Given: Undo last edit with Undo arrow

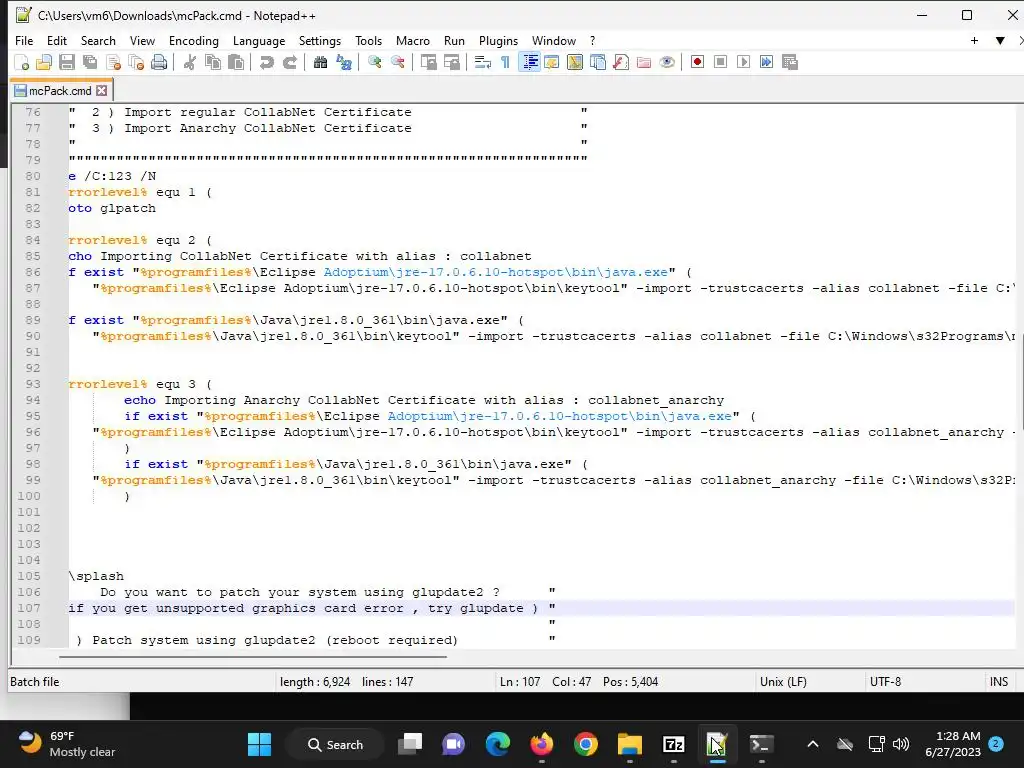Looking at the screenshot, I should [266, 62].
